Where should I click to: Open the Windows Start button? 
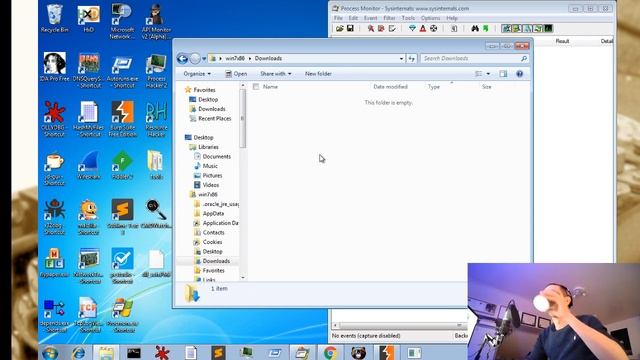coord(50,352)
